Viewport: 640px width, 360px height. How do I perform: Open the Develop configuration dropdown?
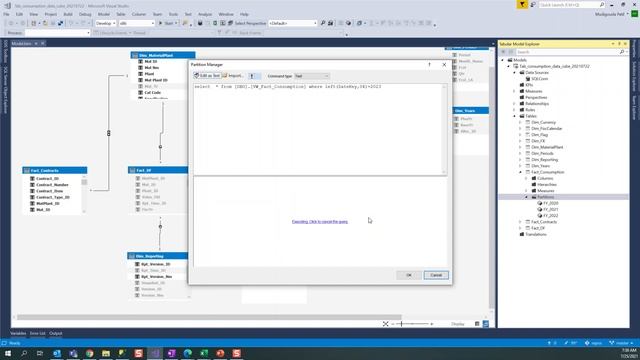pyautogui.click(x=105, y=23)
